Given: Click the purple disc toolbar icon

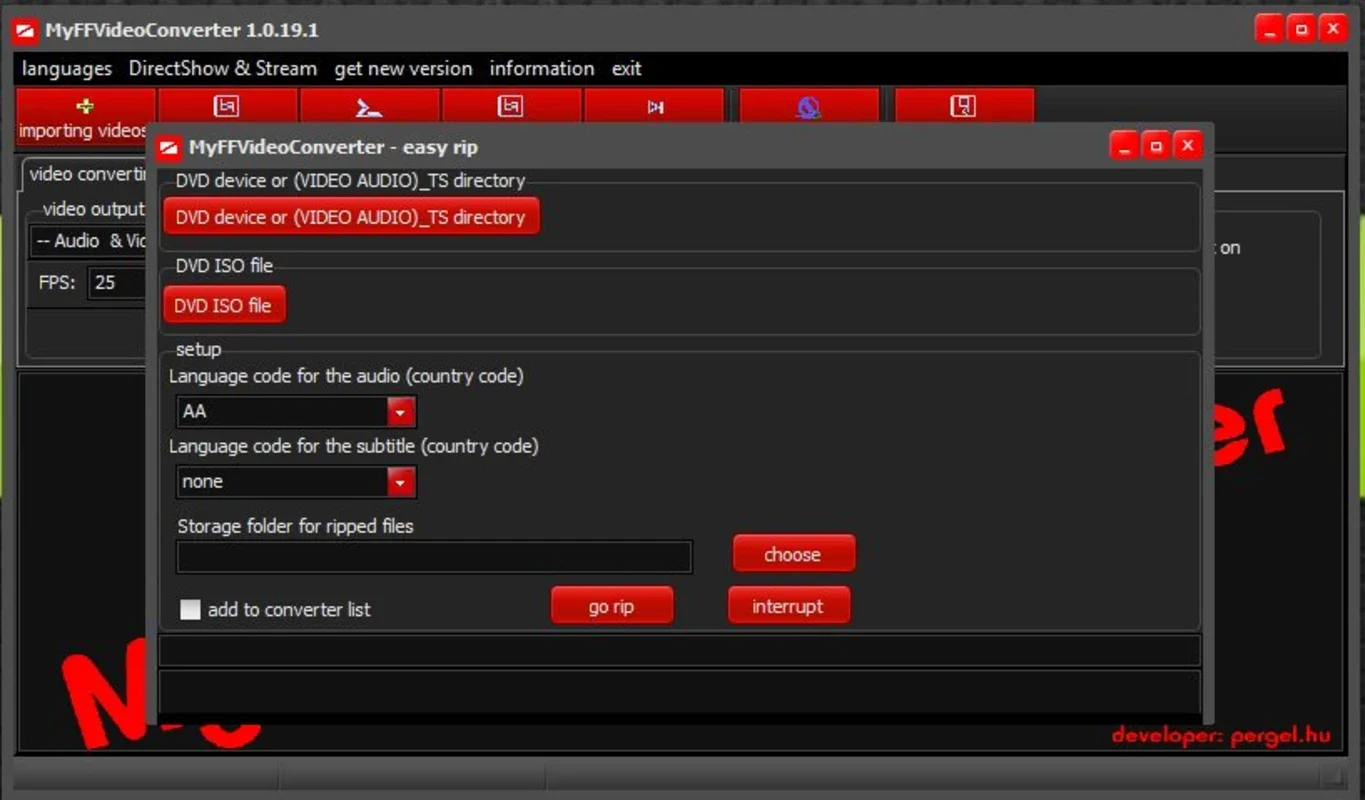Looking at the screenshot, I should (809, 106).
